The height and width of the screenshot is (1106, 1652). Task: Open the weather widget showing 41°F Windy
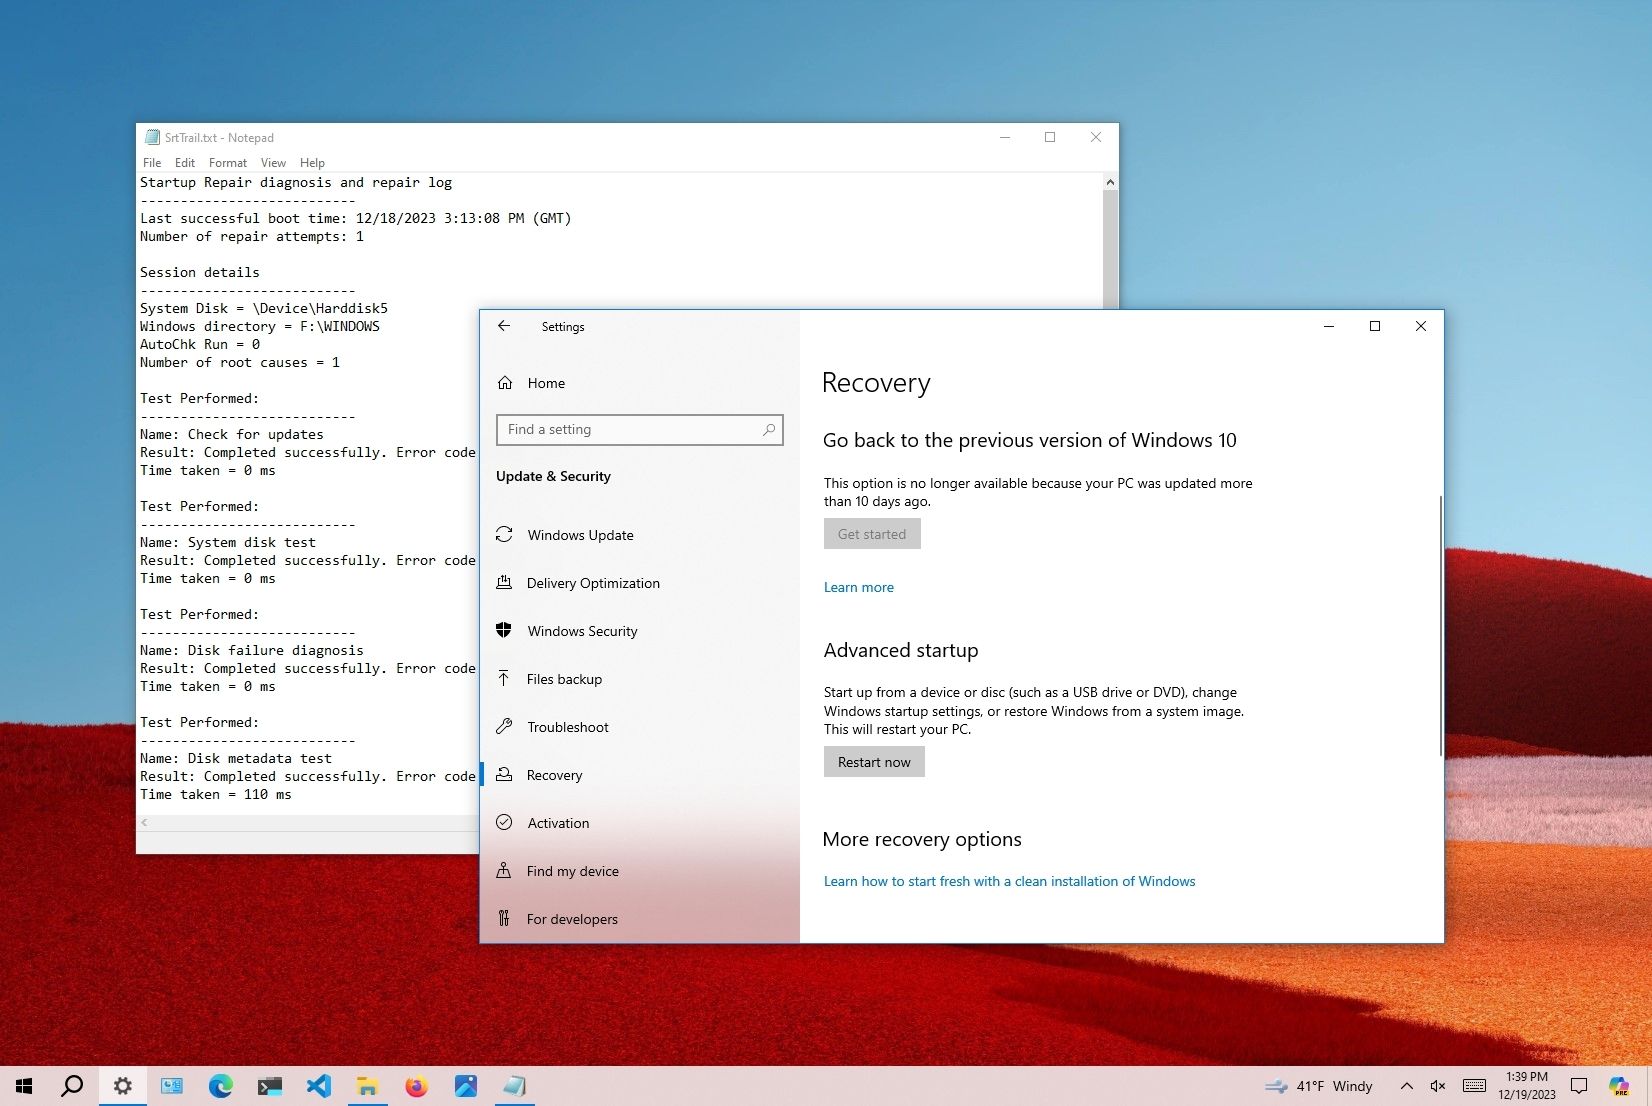tap(1320, 1086)
